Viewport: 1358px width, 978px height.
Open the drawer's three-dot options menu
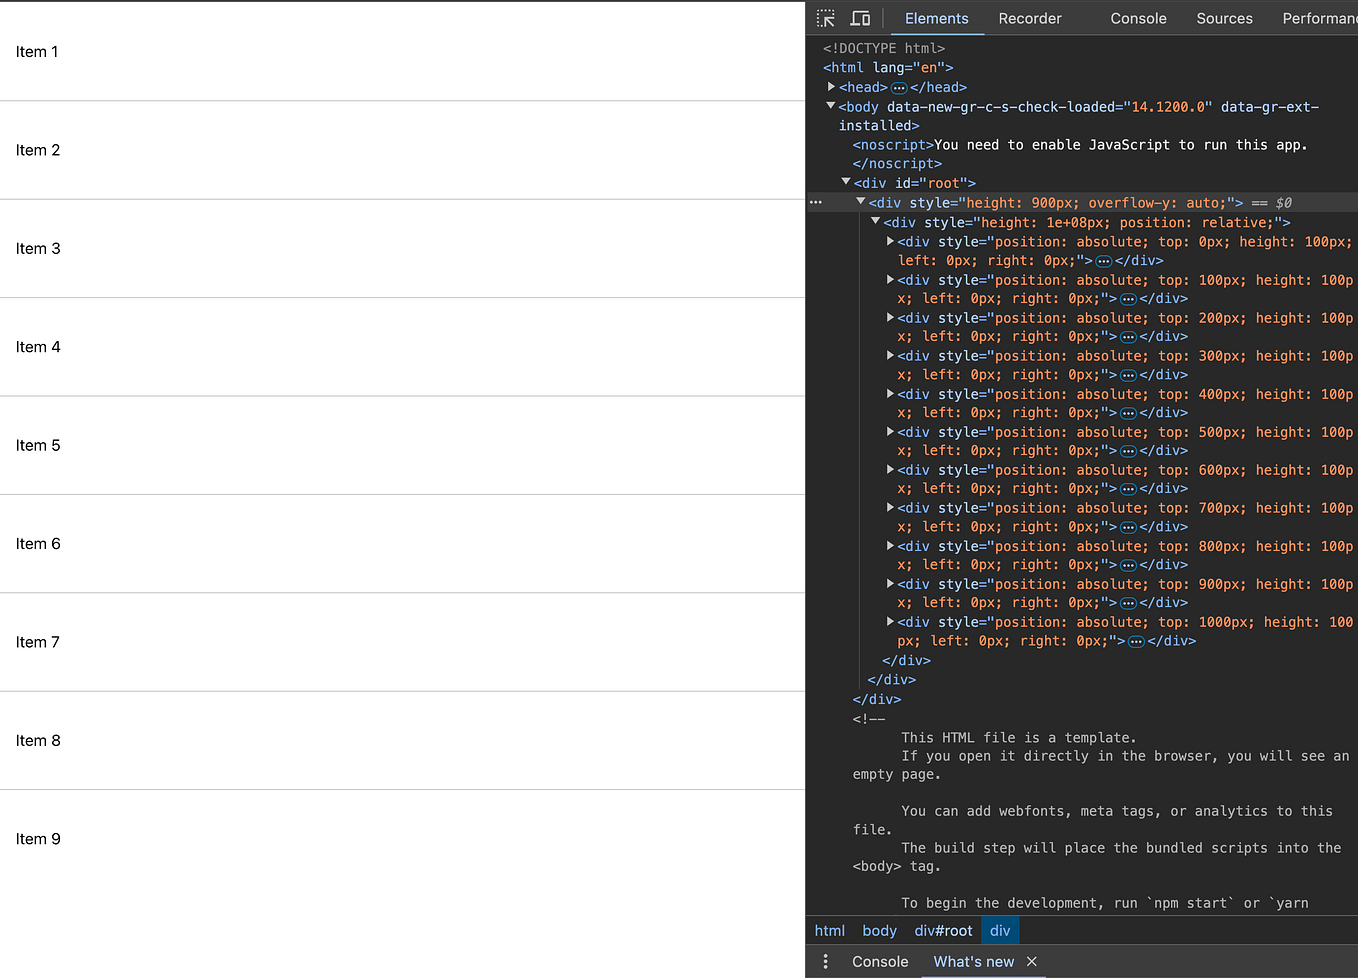[x=825, y=961]
